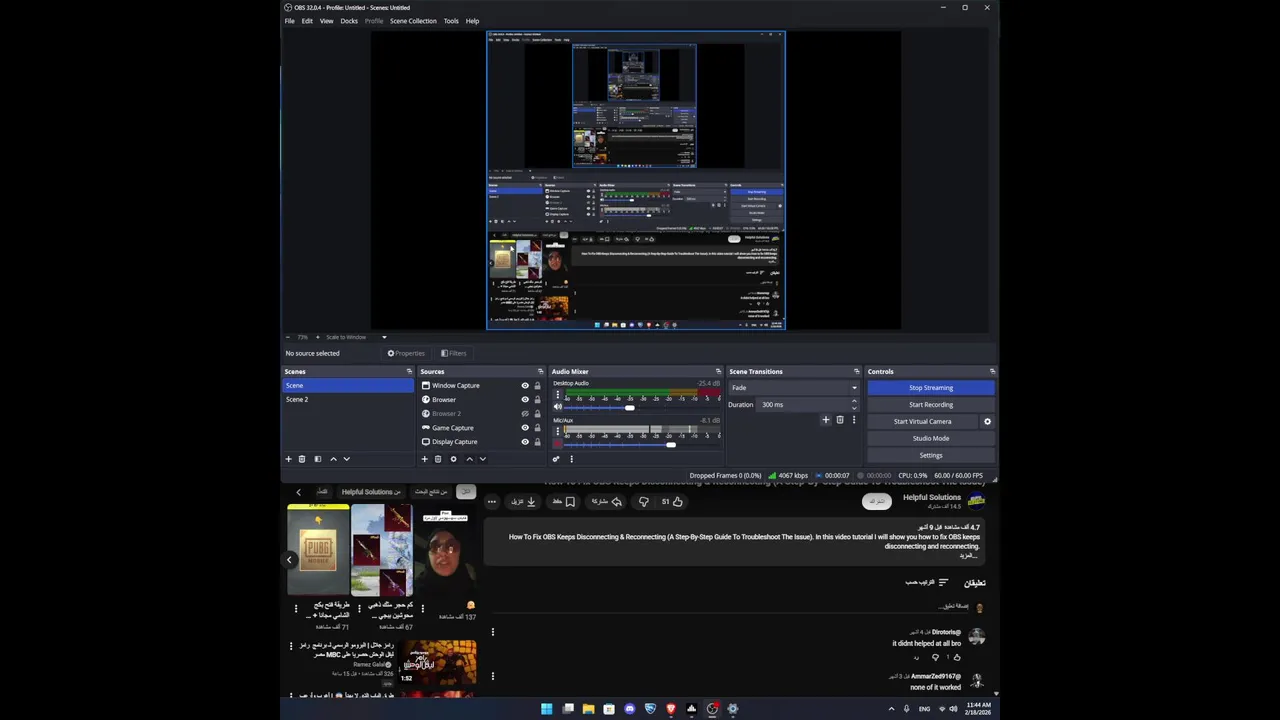
Task: Open Virtual Camera settings gear icon
Action: pyautogui.click(x=987, y=421)
